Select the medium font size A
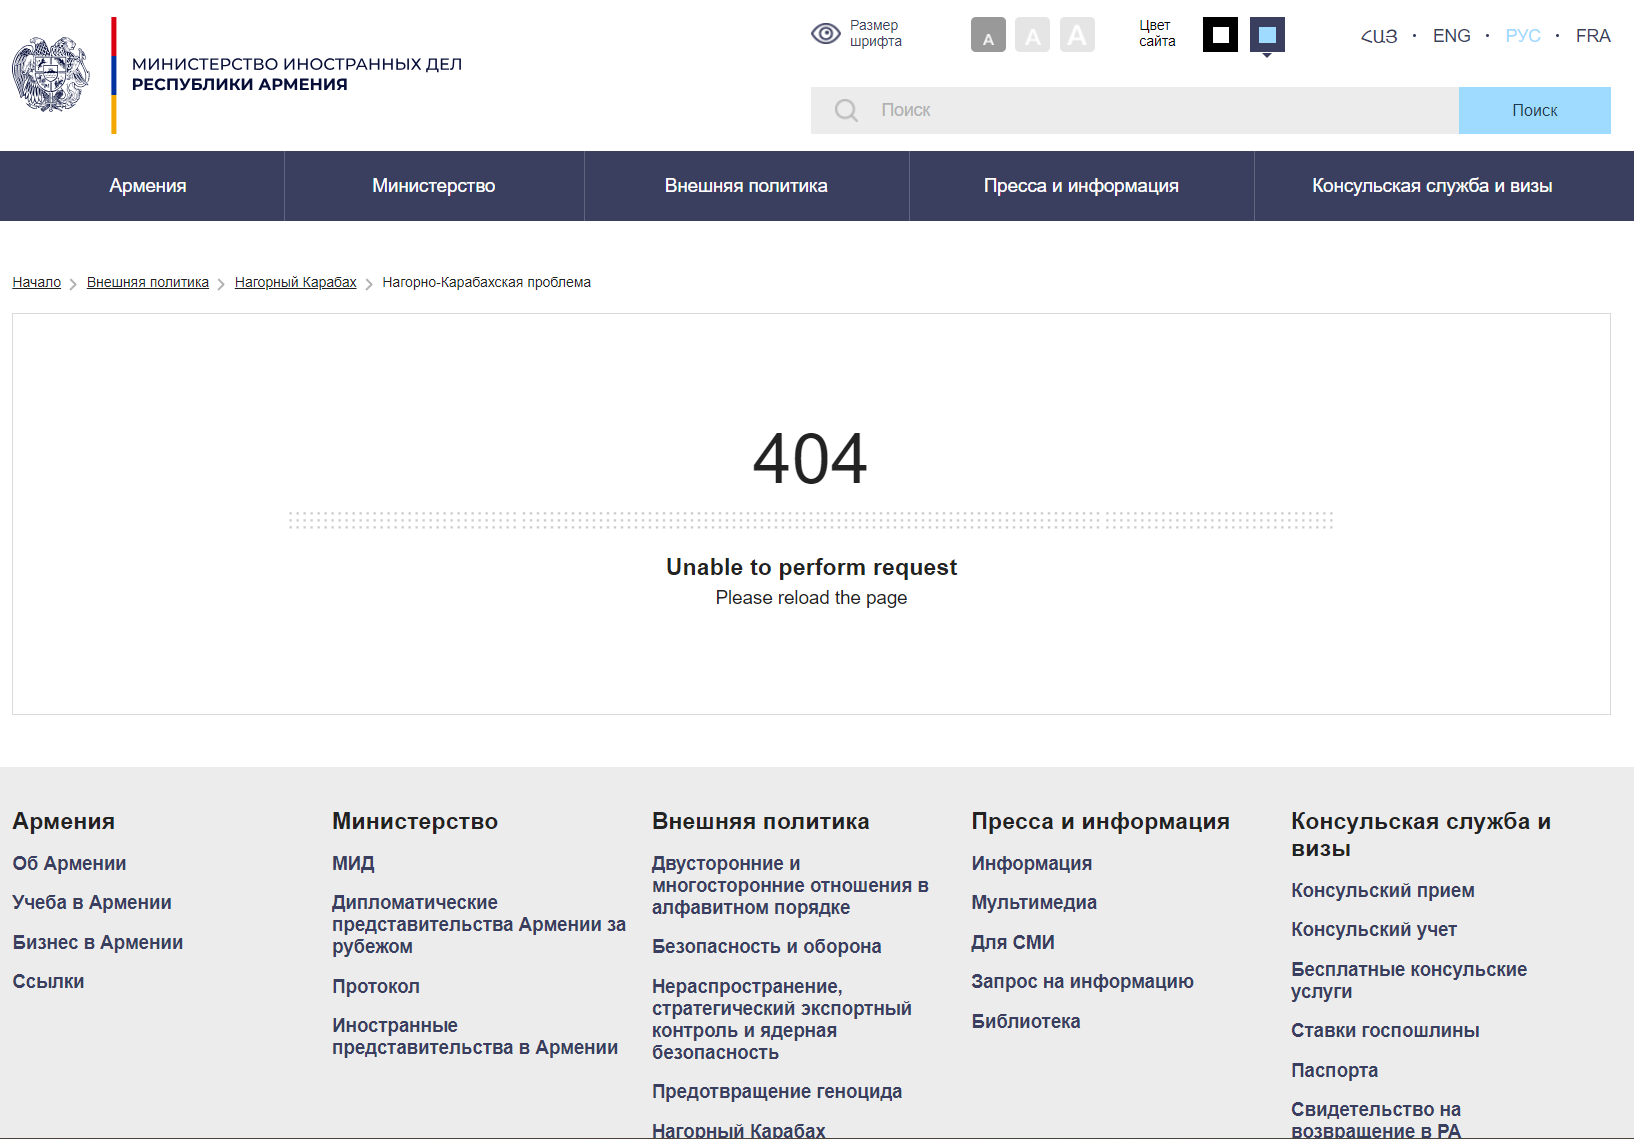Screen dimensions: 1634x1139 pos(1032,35)
